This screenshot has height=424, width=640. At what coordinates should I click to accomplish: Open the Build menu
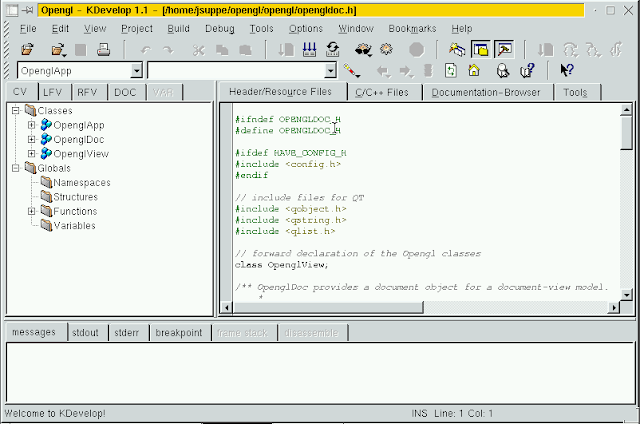[x=178, y=29]
